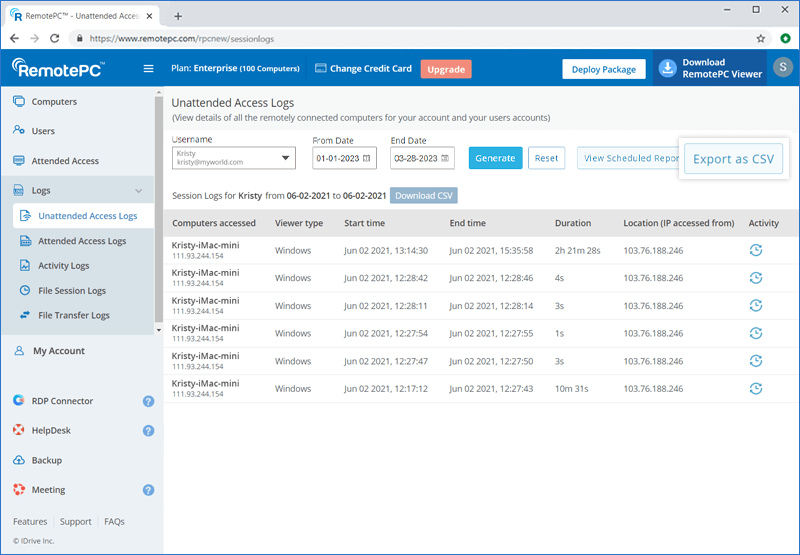This screenshot has height=555, width=800.
Task: Click the Download CSV button
Action: click(423, 195)
